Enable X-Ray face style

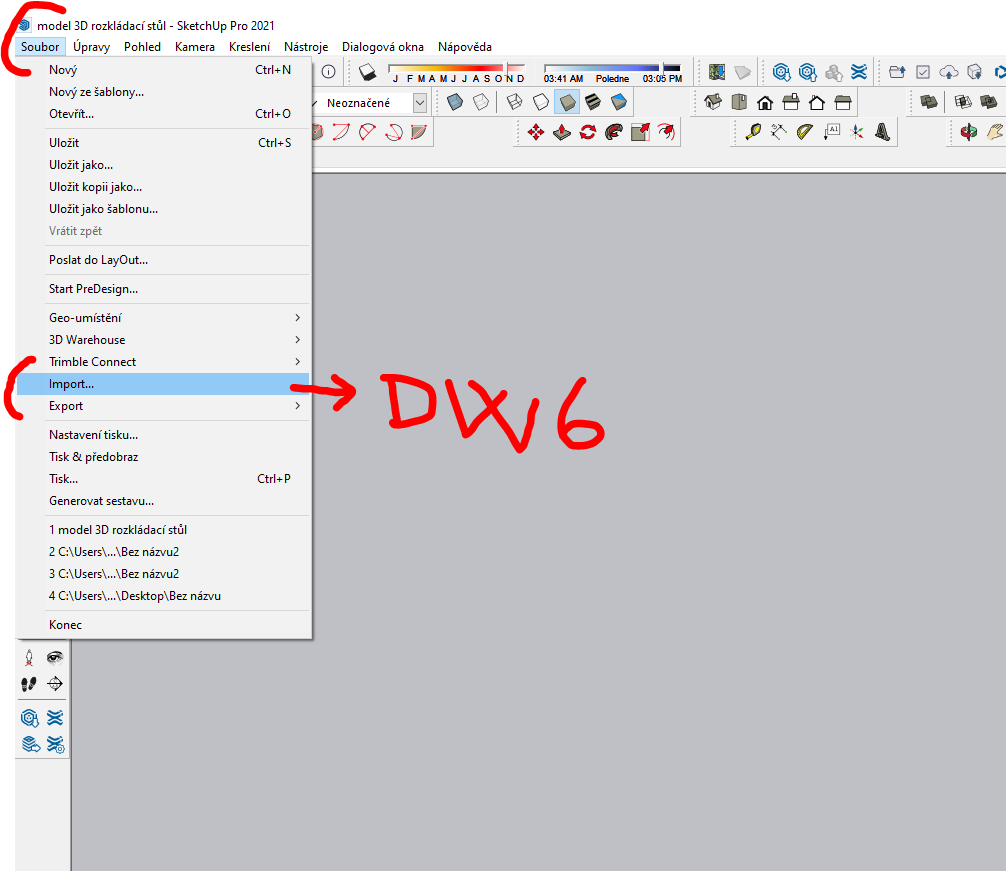455,102
